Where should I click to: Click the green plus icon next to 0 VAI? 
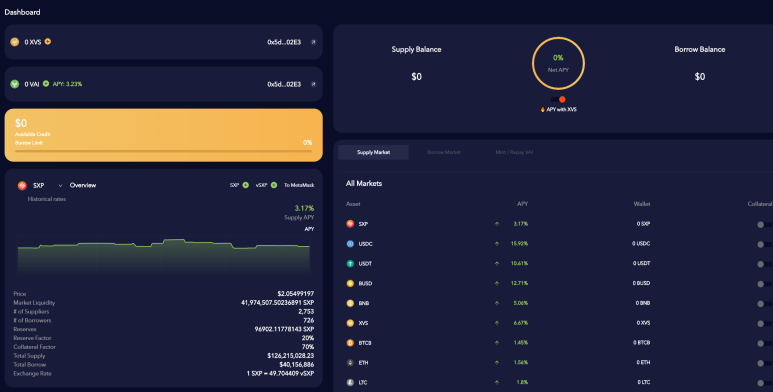(x=46, y=83)
